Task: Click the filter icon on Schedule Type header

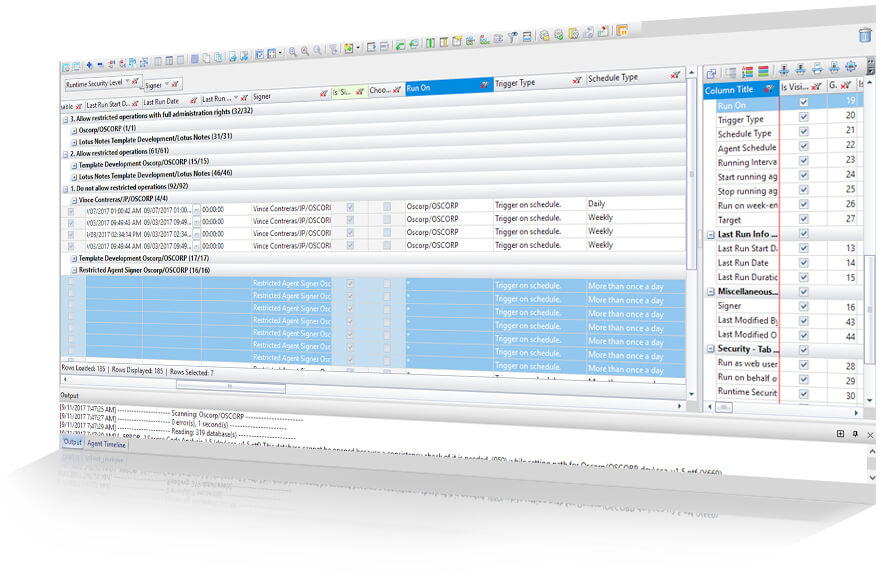Action: click(x=675, y=75)
